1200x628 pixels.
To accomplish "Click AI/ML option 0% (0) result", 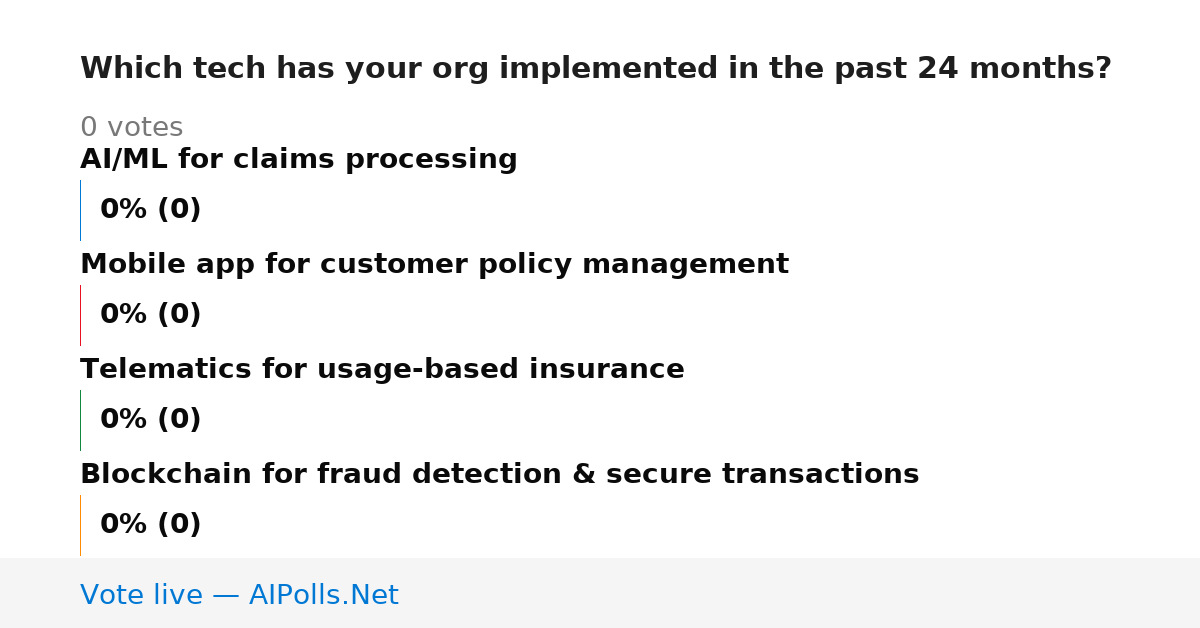I will pos(150,210).
